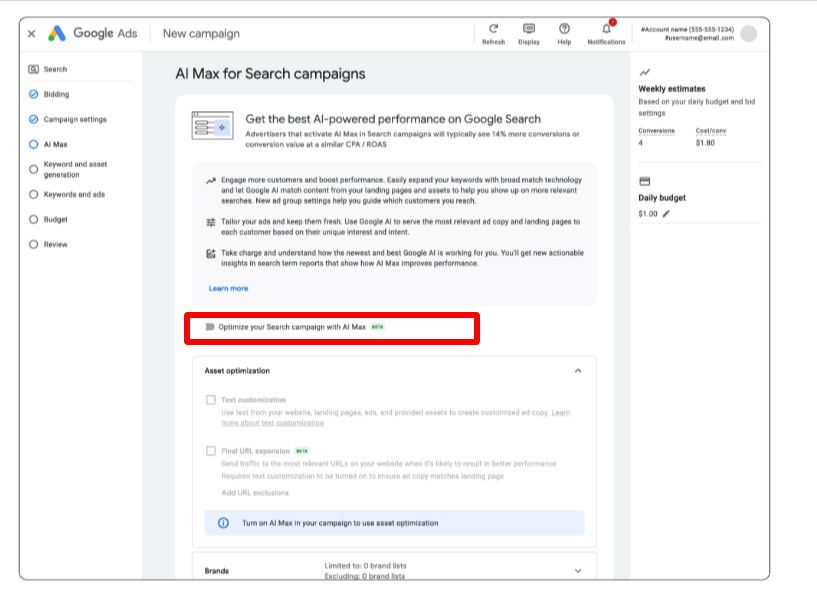817x594 pixels.
Task: Check the Text customization checkbox
Action: click(x=211, y=400)
